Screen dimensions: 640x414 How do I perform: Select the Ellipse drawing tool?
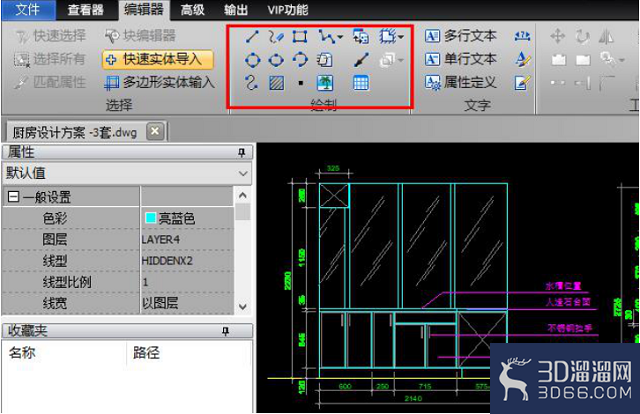click(x=276, y=60)
